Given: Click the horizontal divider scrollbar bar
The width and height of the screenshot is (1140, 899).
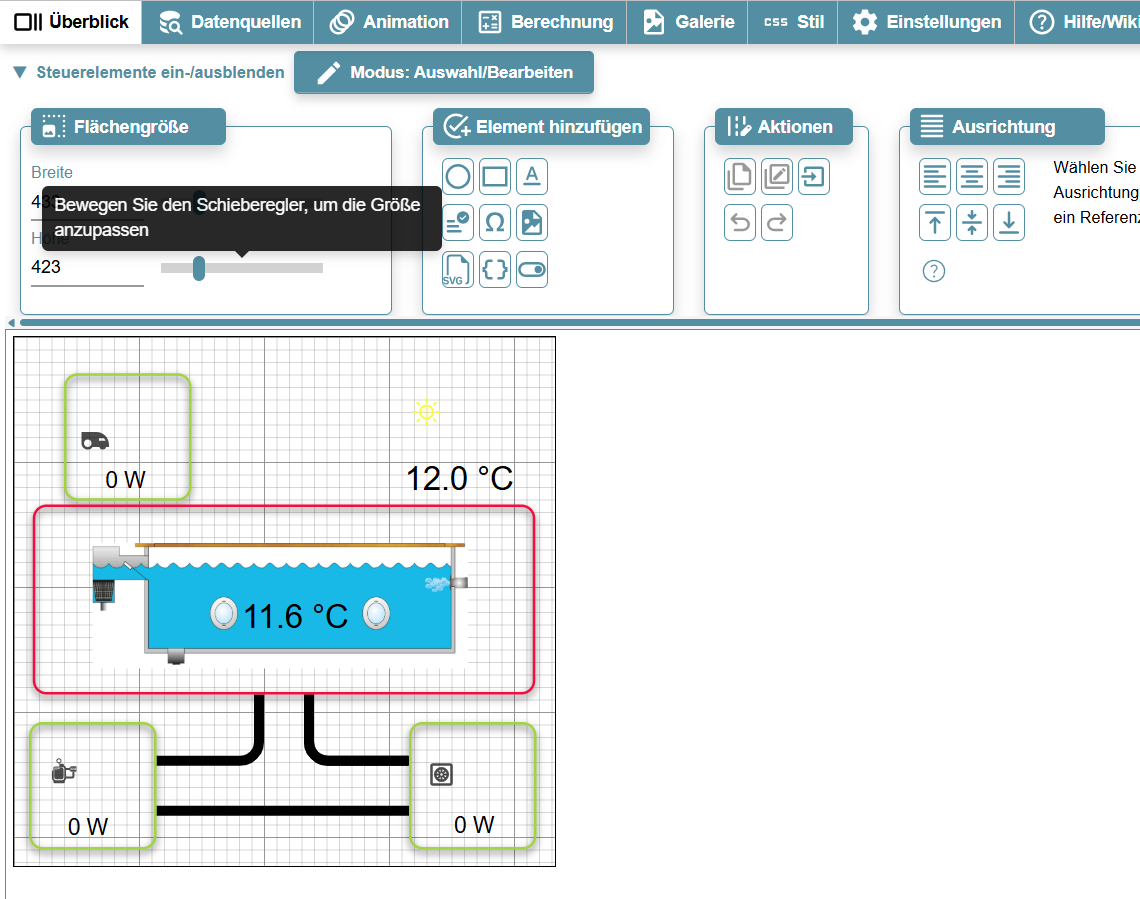Looking at the screenshot, I should pyautogui.click(x=580, y=322).
